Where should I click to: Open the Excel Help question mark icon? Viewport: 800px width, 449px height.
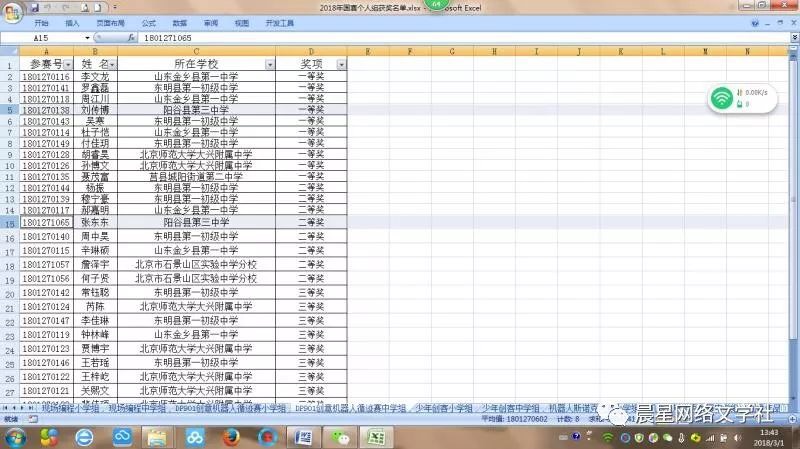tap(755, 22)
